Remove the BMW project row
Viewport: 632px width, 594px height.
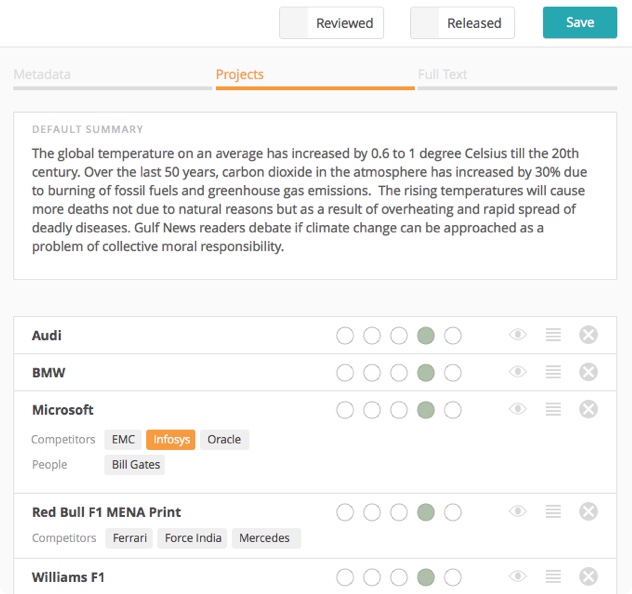pyautogui.click(x=588, y=372)
